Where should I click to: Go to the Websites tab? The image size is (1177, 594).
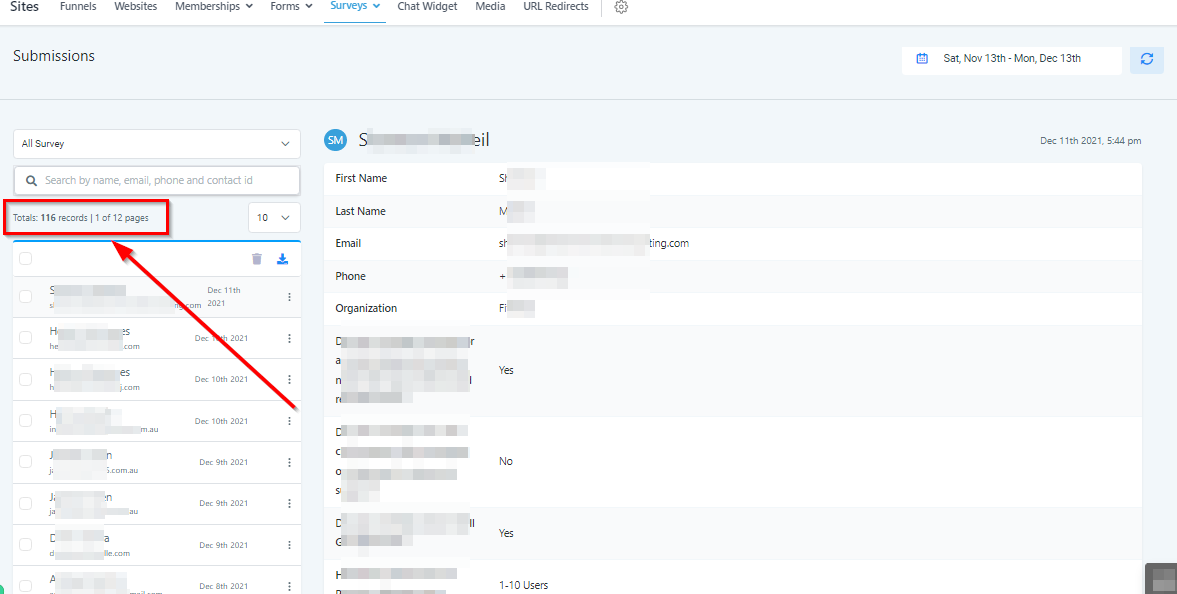pyautogui.click(x=136, y=6)
